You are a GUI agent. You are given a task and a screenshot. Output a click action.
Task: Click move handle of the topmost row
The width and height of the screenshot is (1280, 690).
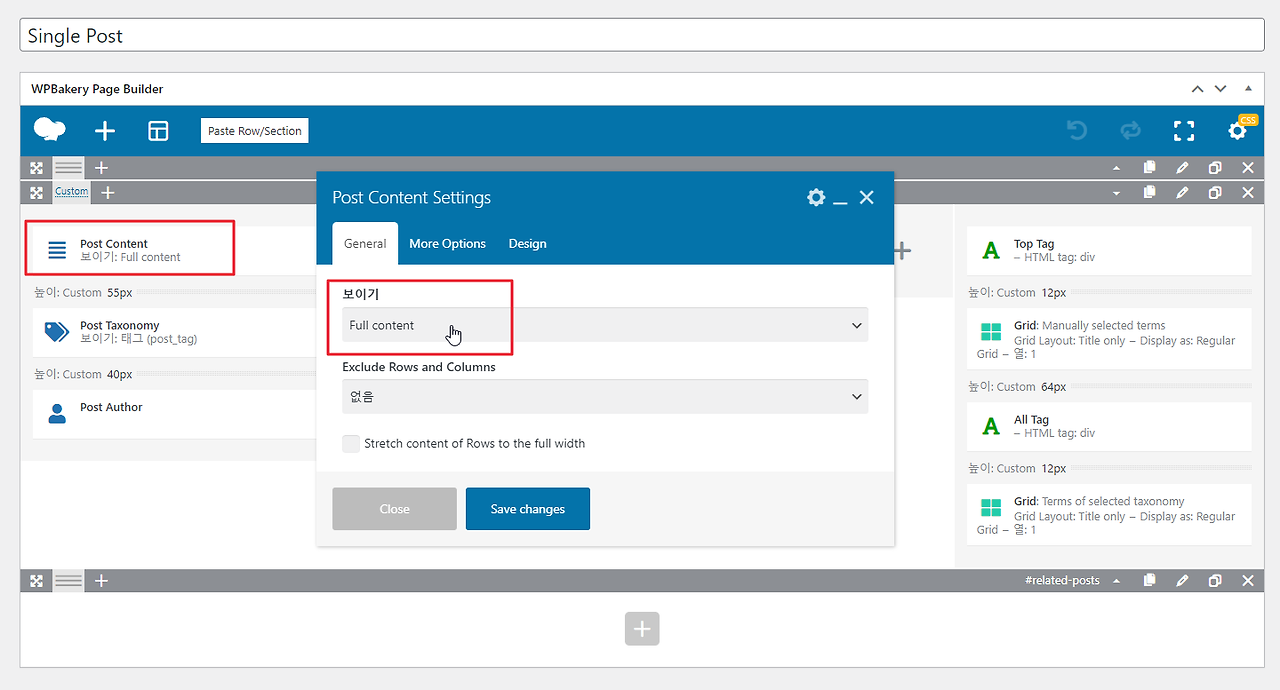point(36,167)
